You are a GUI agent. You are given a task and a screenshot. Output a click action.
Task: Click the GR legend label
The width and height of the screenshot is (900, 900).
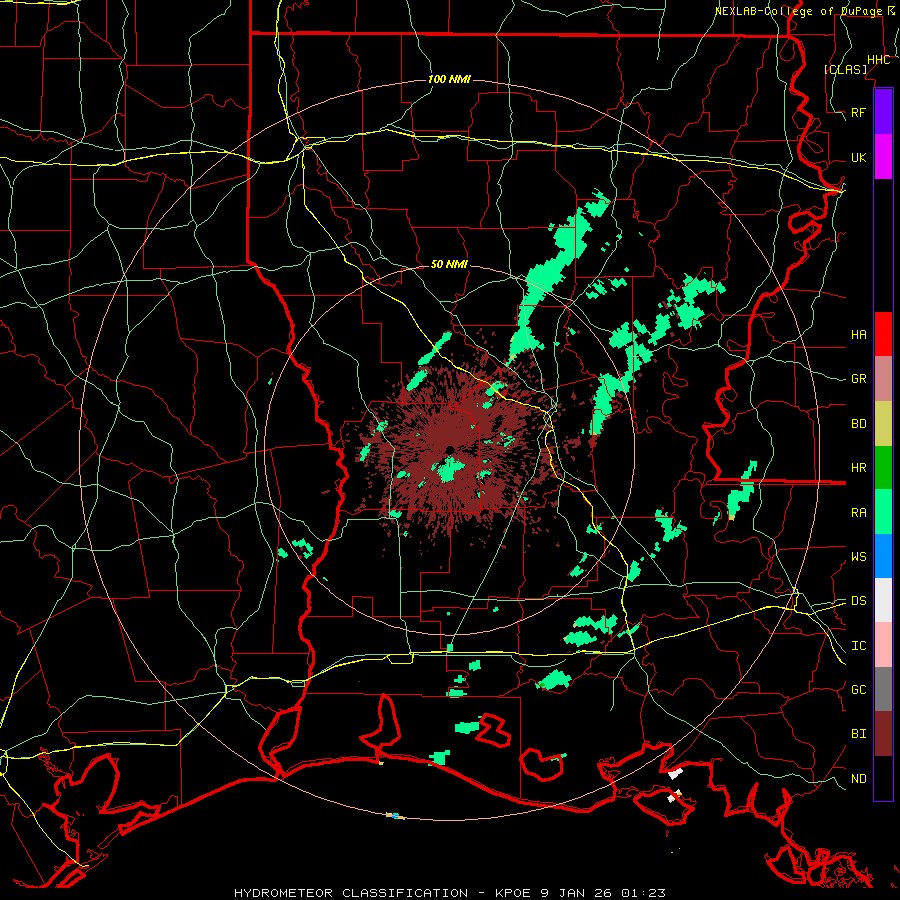pos(858,379)
